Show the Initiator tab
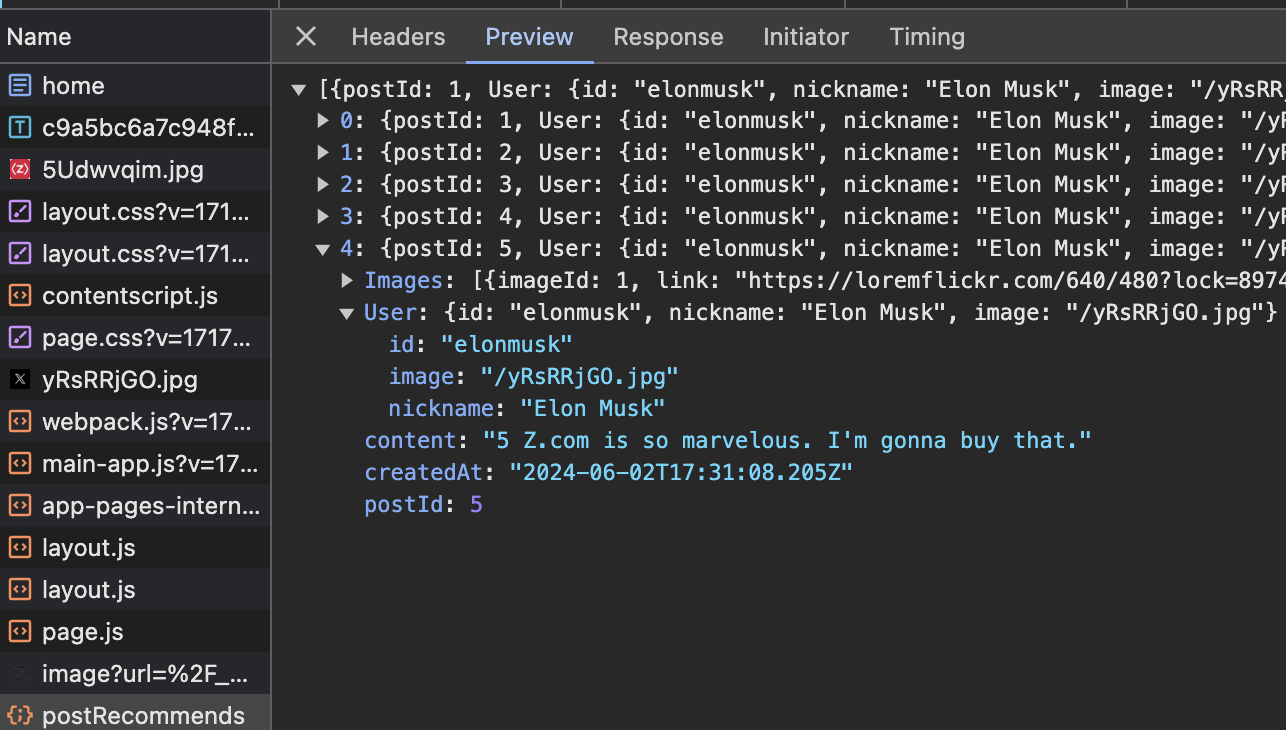 805,37
